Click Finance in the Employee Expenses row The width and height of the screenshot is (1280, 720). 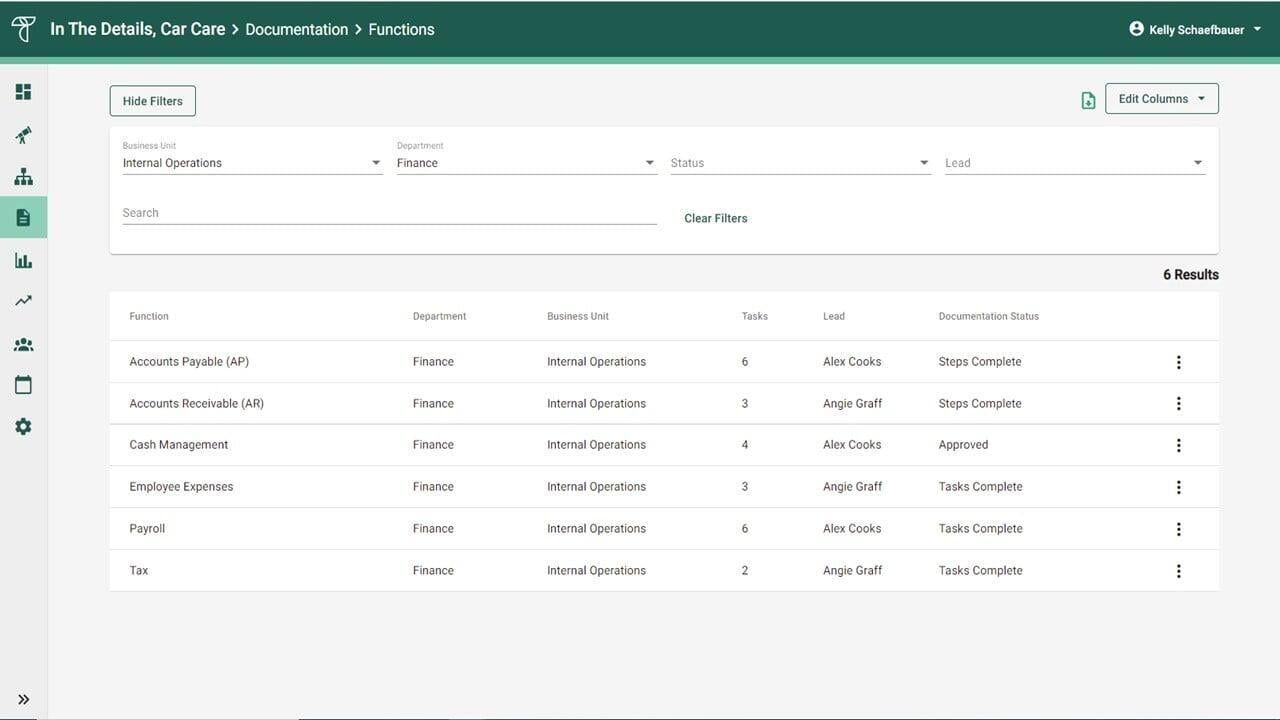[x=433, y=487]
